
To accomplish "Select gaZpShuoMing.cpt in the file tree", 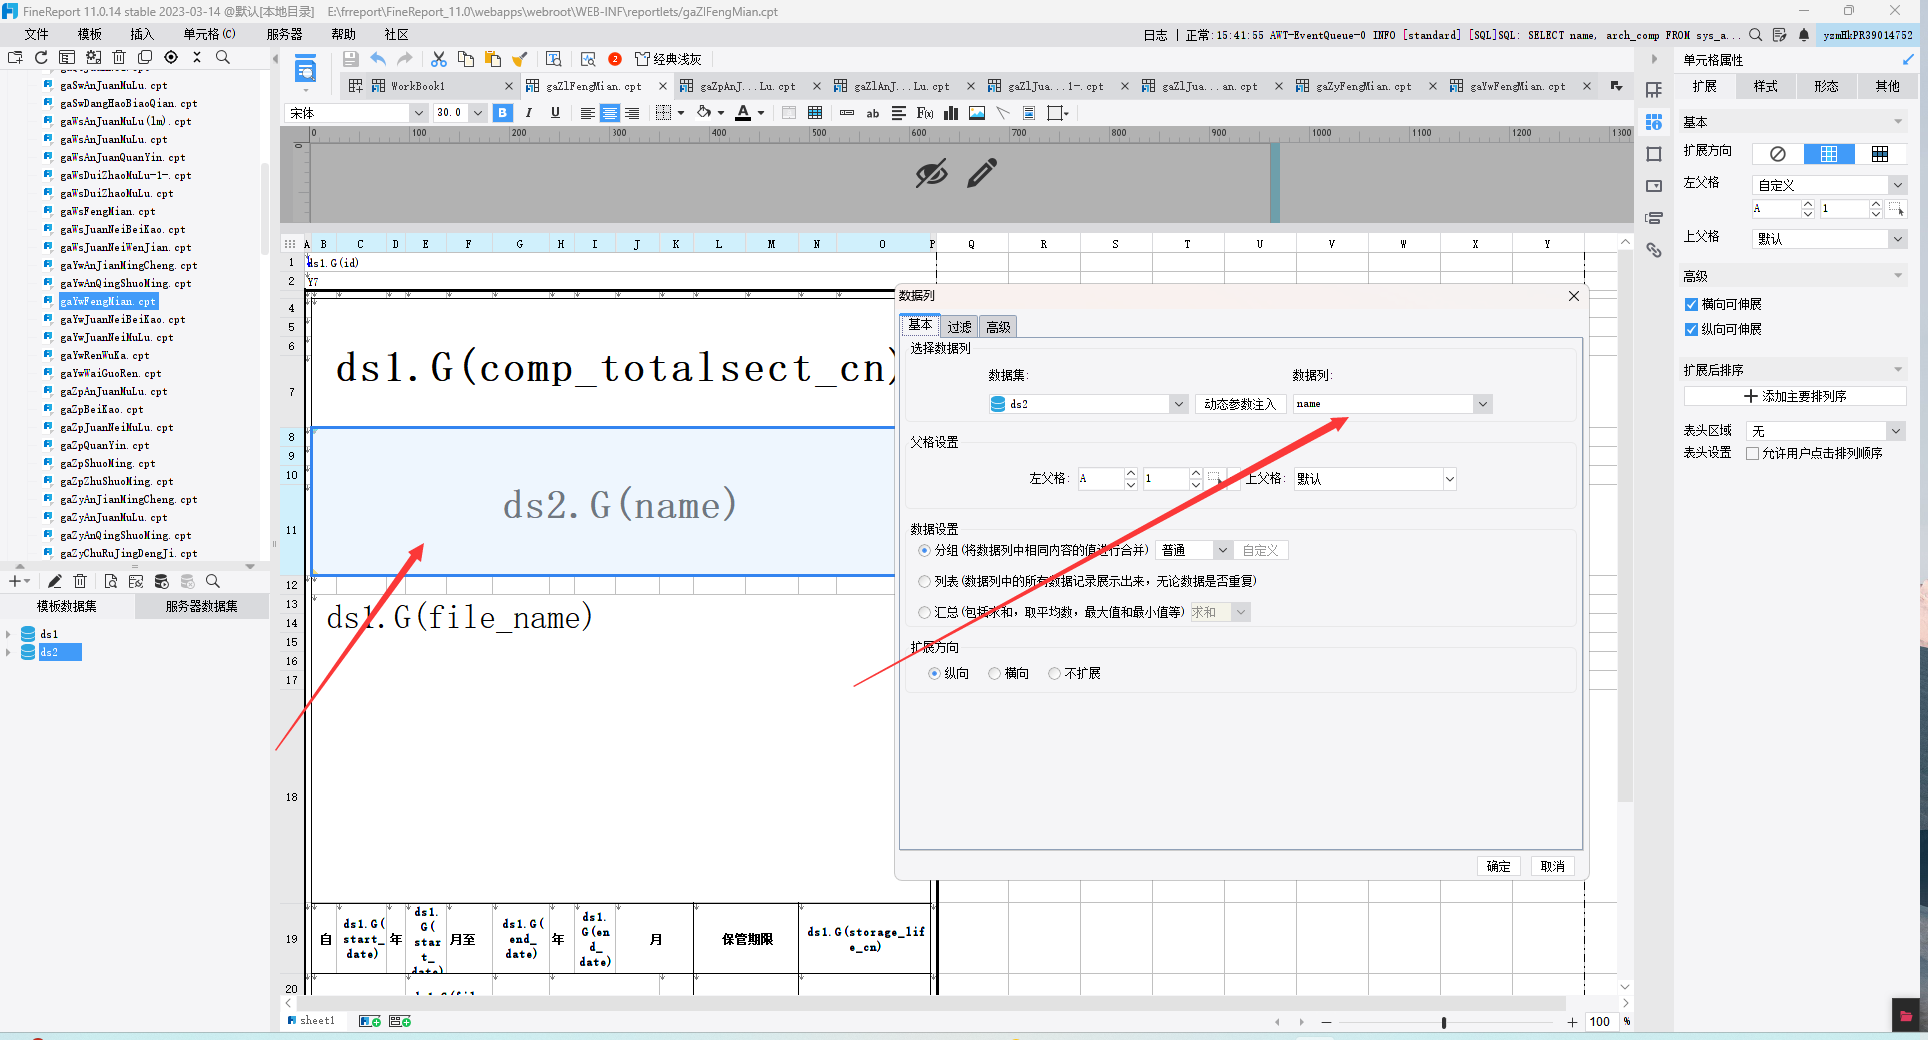I will point(108,463).
